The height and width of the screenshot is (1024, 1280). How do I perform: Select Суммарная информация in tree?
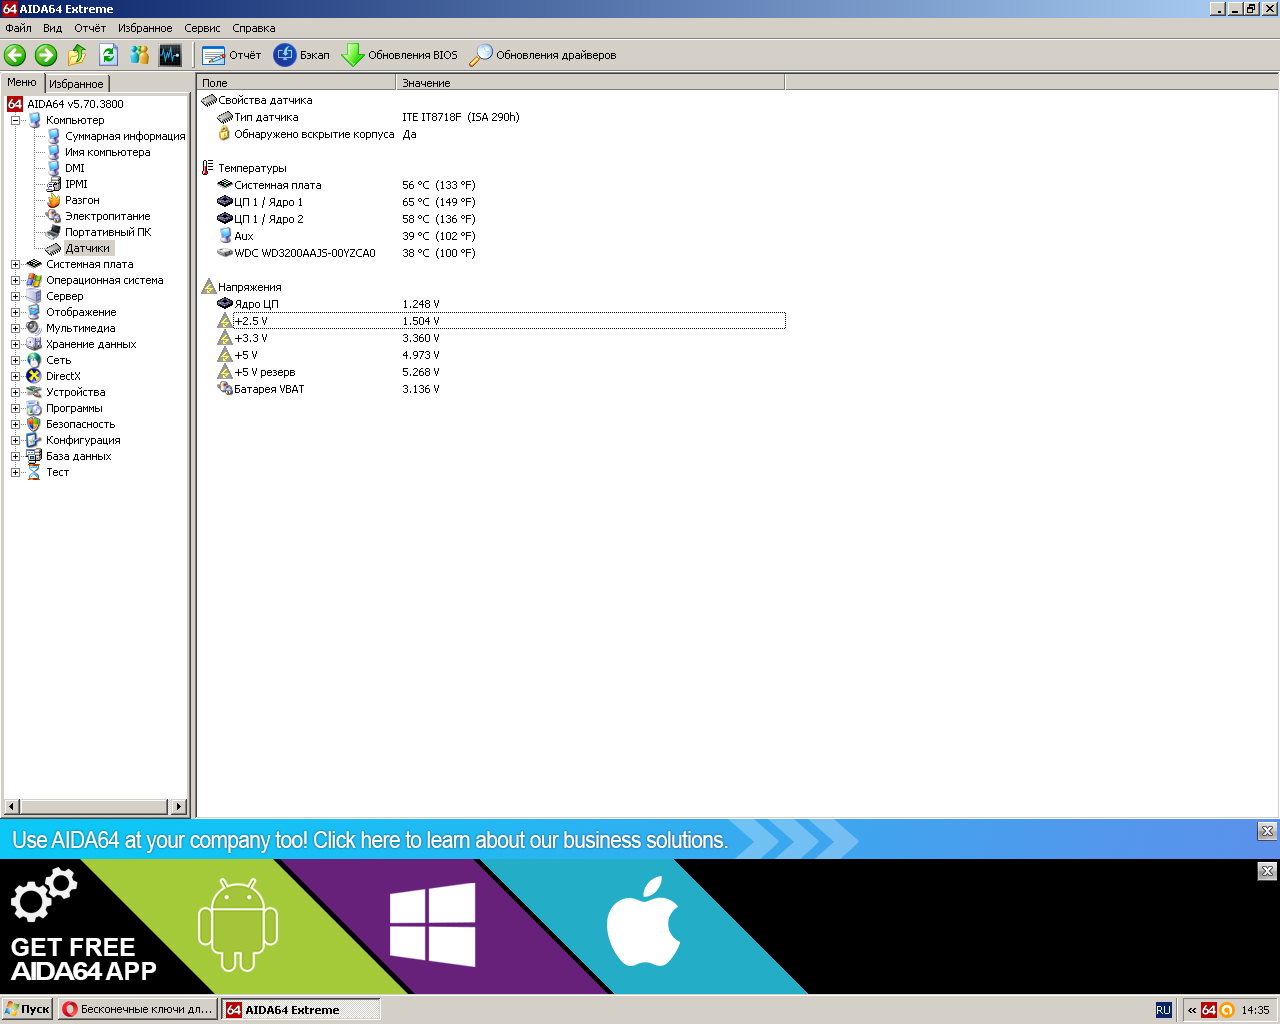pos(125,136)
